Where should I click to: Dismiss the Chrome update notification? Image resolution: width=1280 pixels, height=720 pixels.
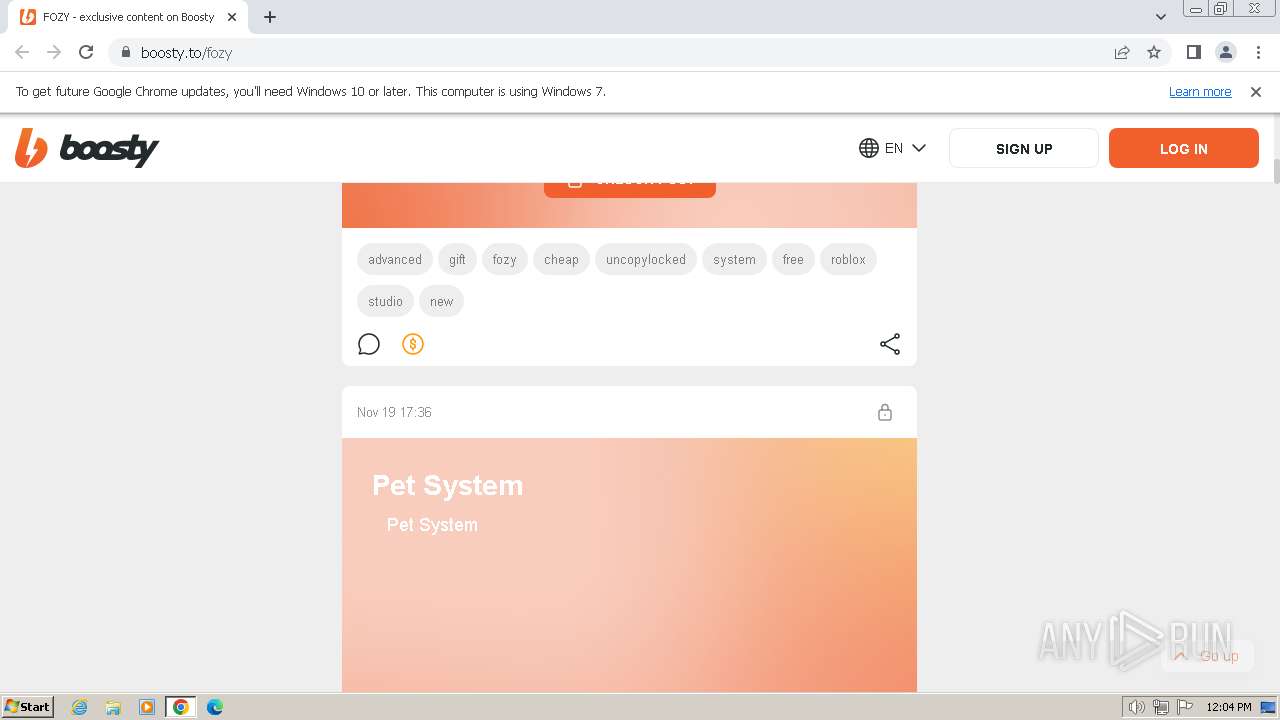click(1256, 91)
